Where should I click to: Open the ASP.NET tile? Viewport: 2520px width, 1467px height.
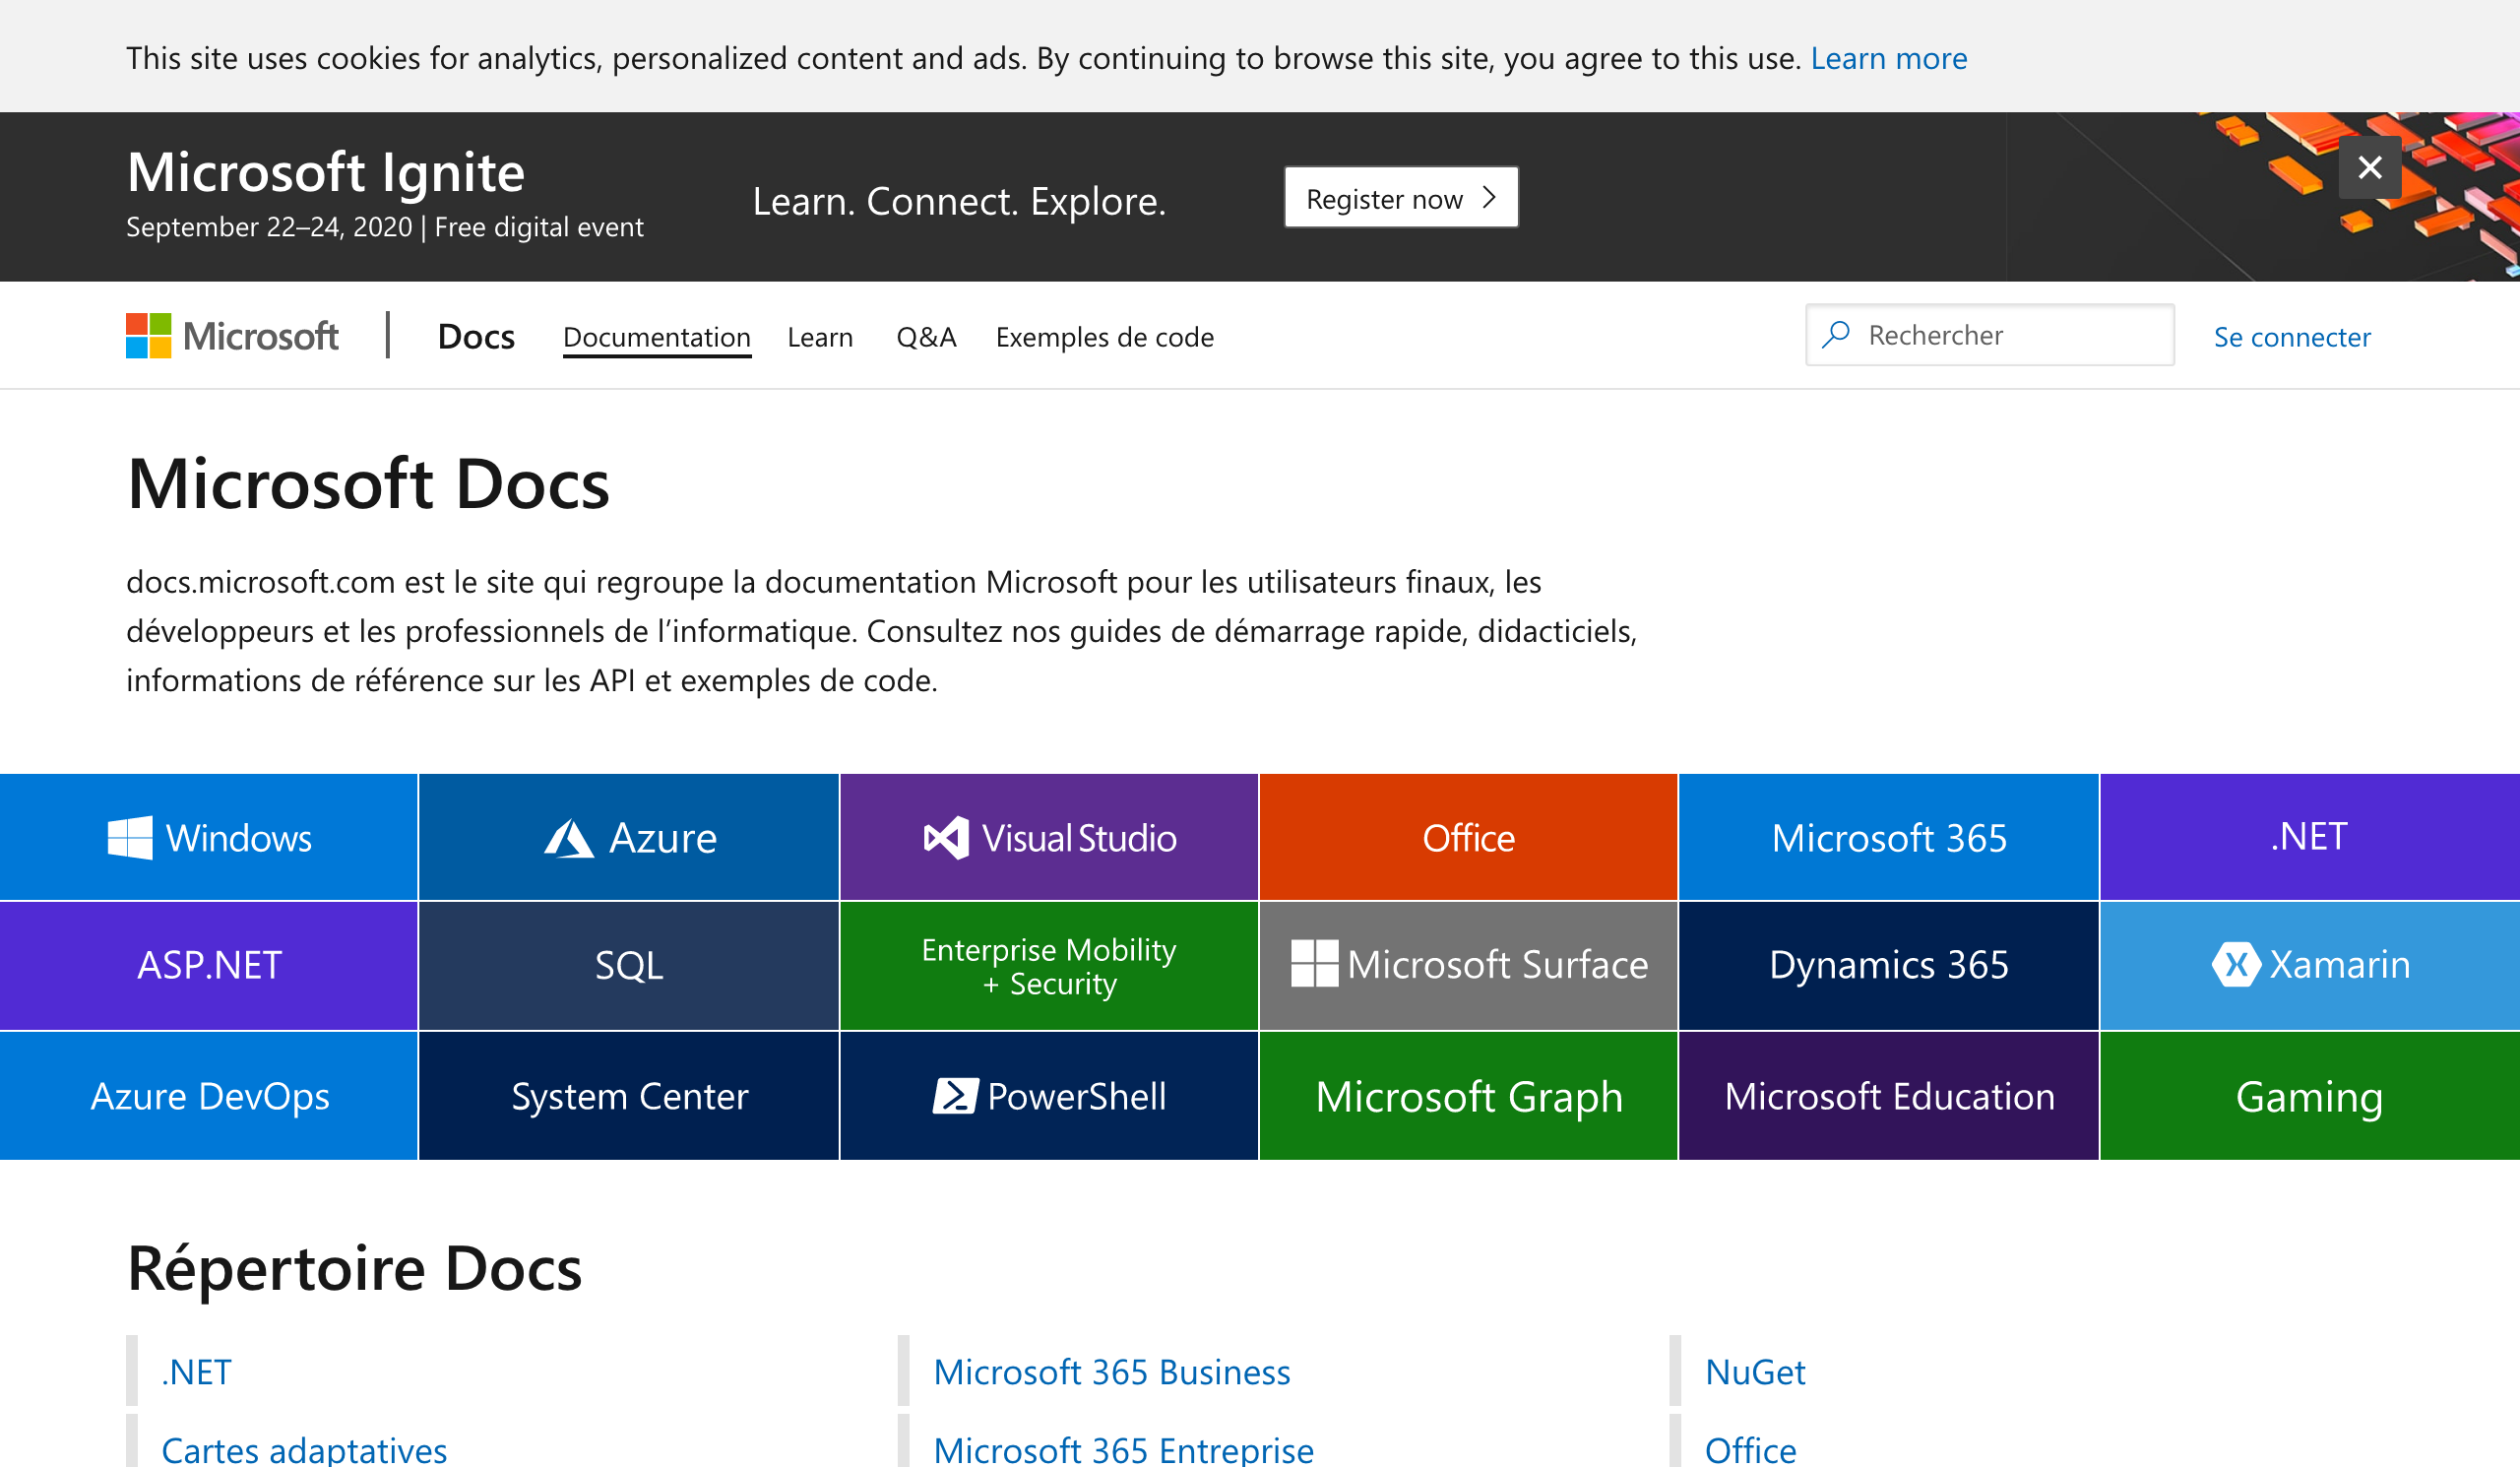(208, 965)
